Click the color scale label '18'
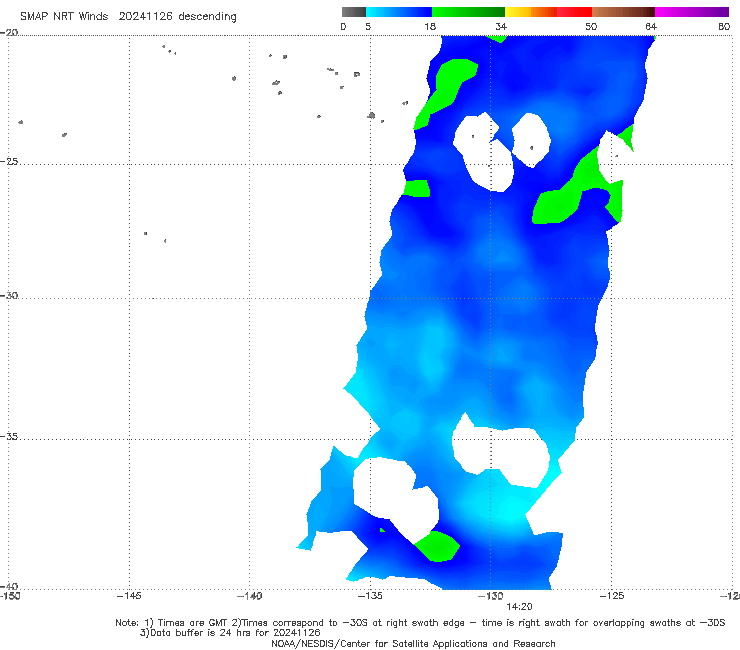 tap(430, 26)
